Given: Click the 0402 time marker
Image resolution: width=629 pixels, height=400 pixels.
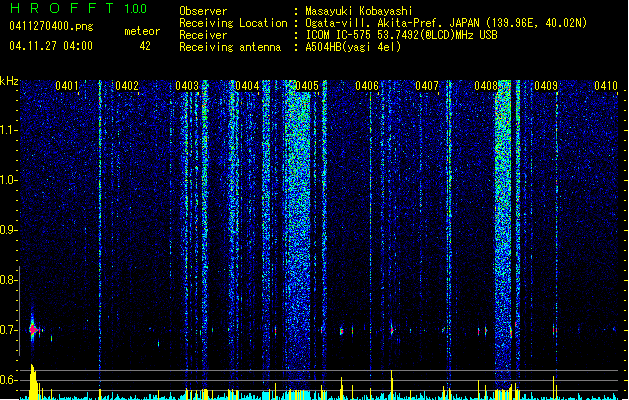Looking at the screenshot, I should pos(127,86).
